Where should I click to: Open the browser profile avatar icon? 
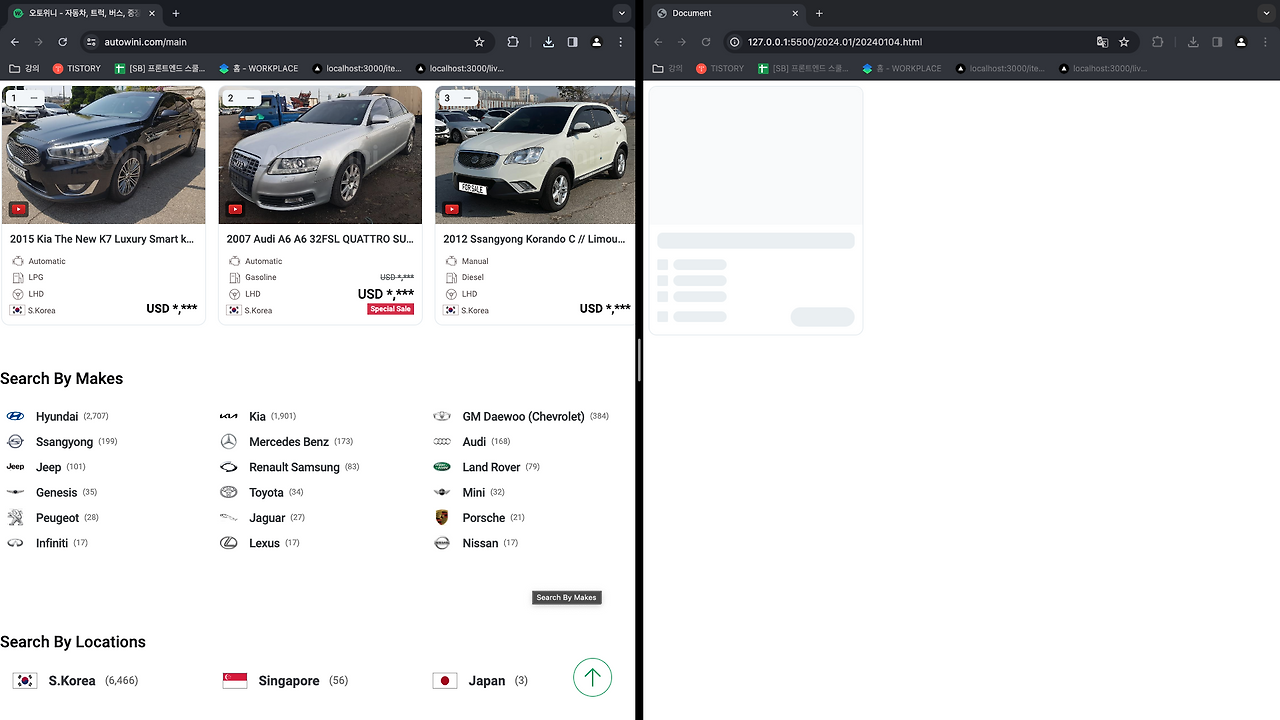596,42
